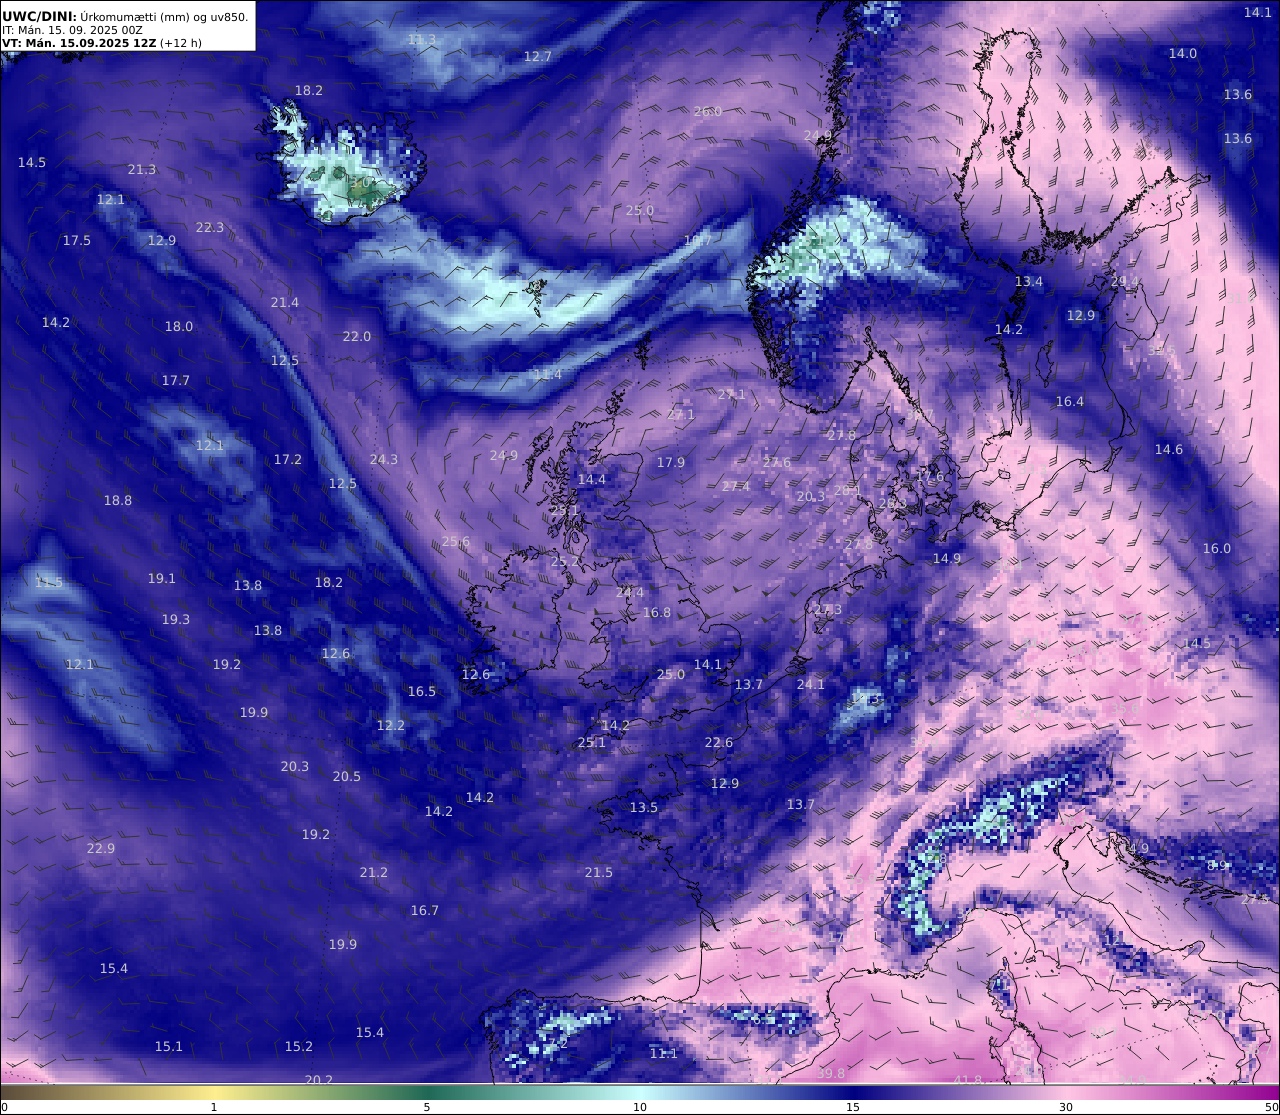Click the 17.5 value label
This screenshot has width=1280, height=1115.
click(x=77, y=241)
